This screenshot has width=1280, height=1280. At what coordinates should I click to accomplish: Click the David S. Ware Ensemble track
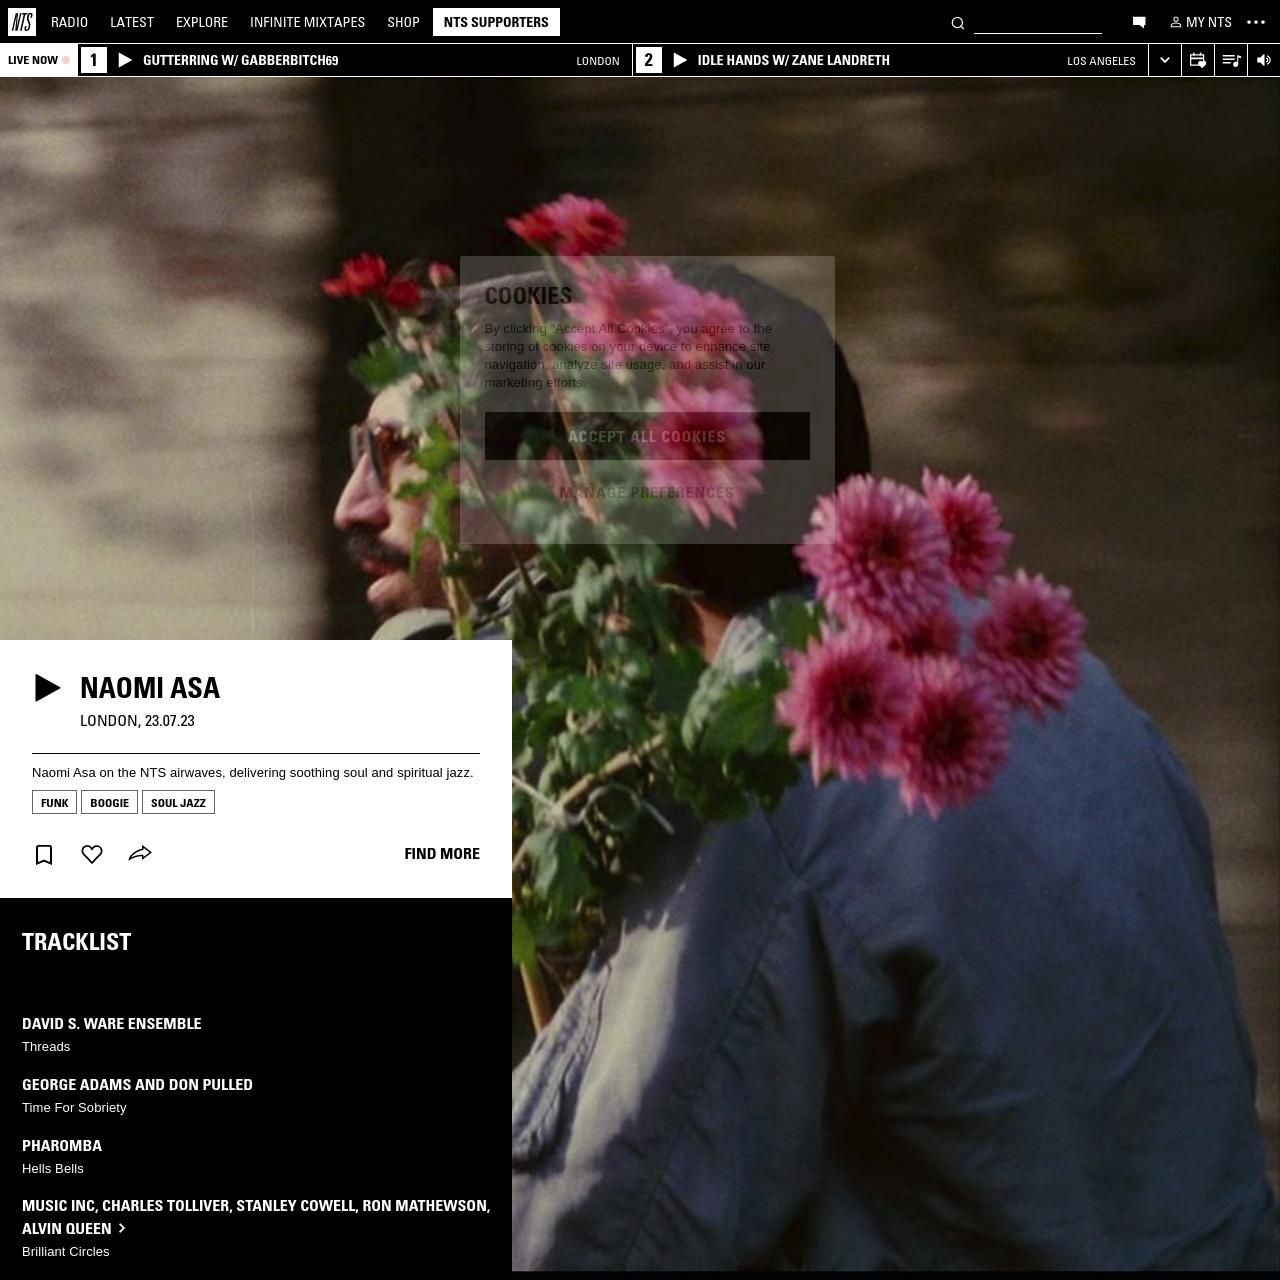click(x=112, y=1024)
